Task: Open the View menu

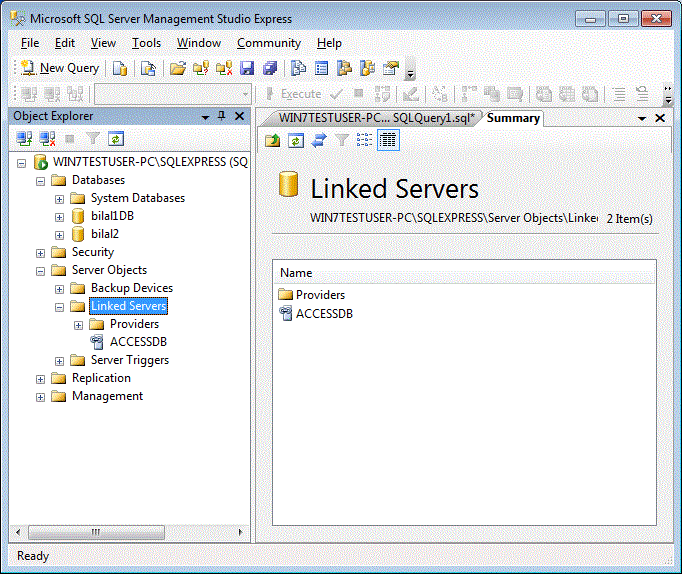Action: [x=103, y=43]
